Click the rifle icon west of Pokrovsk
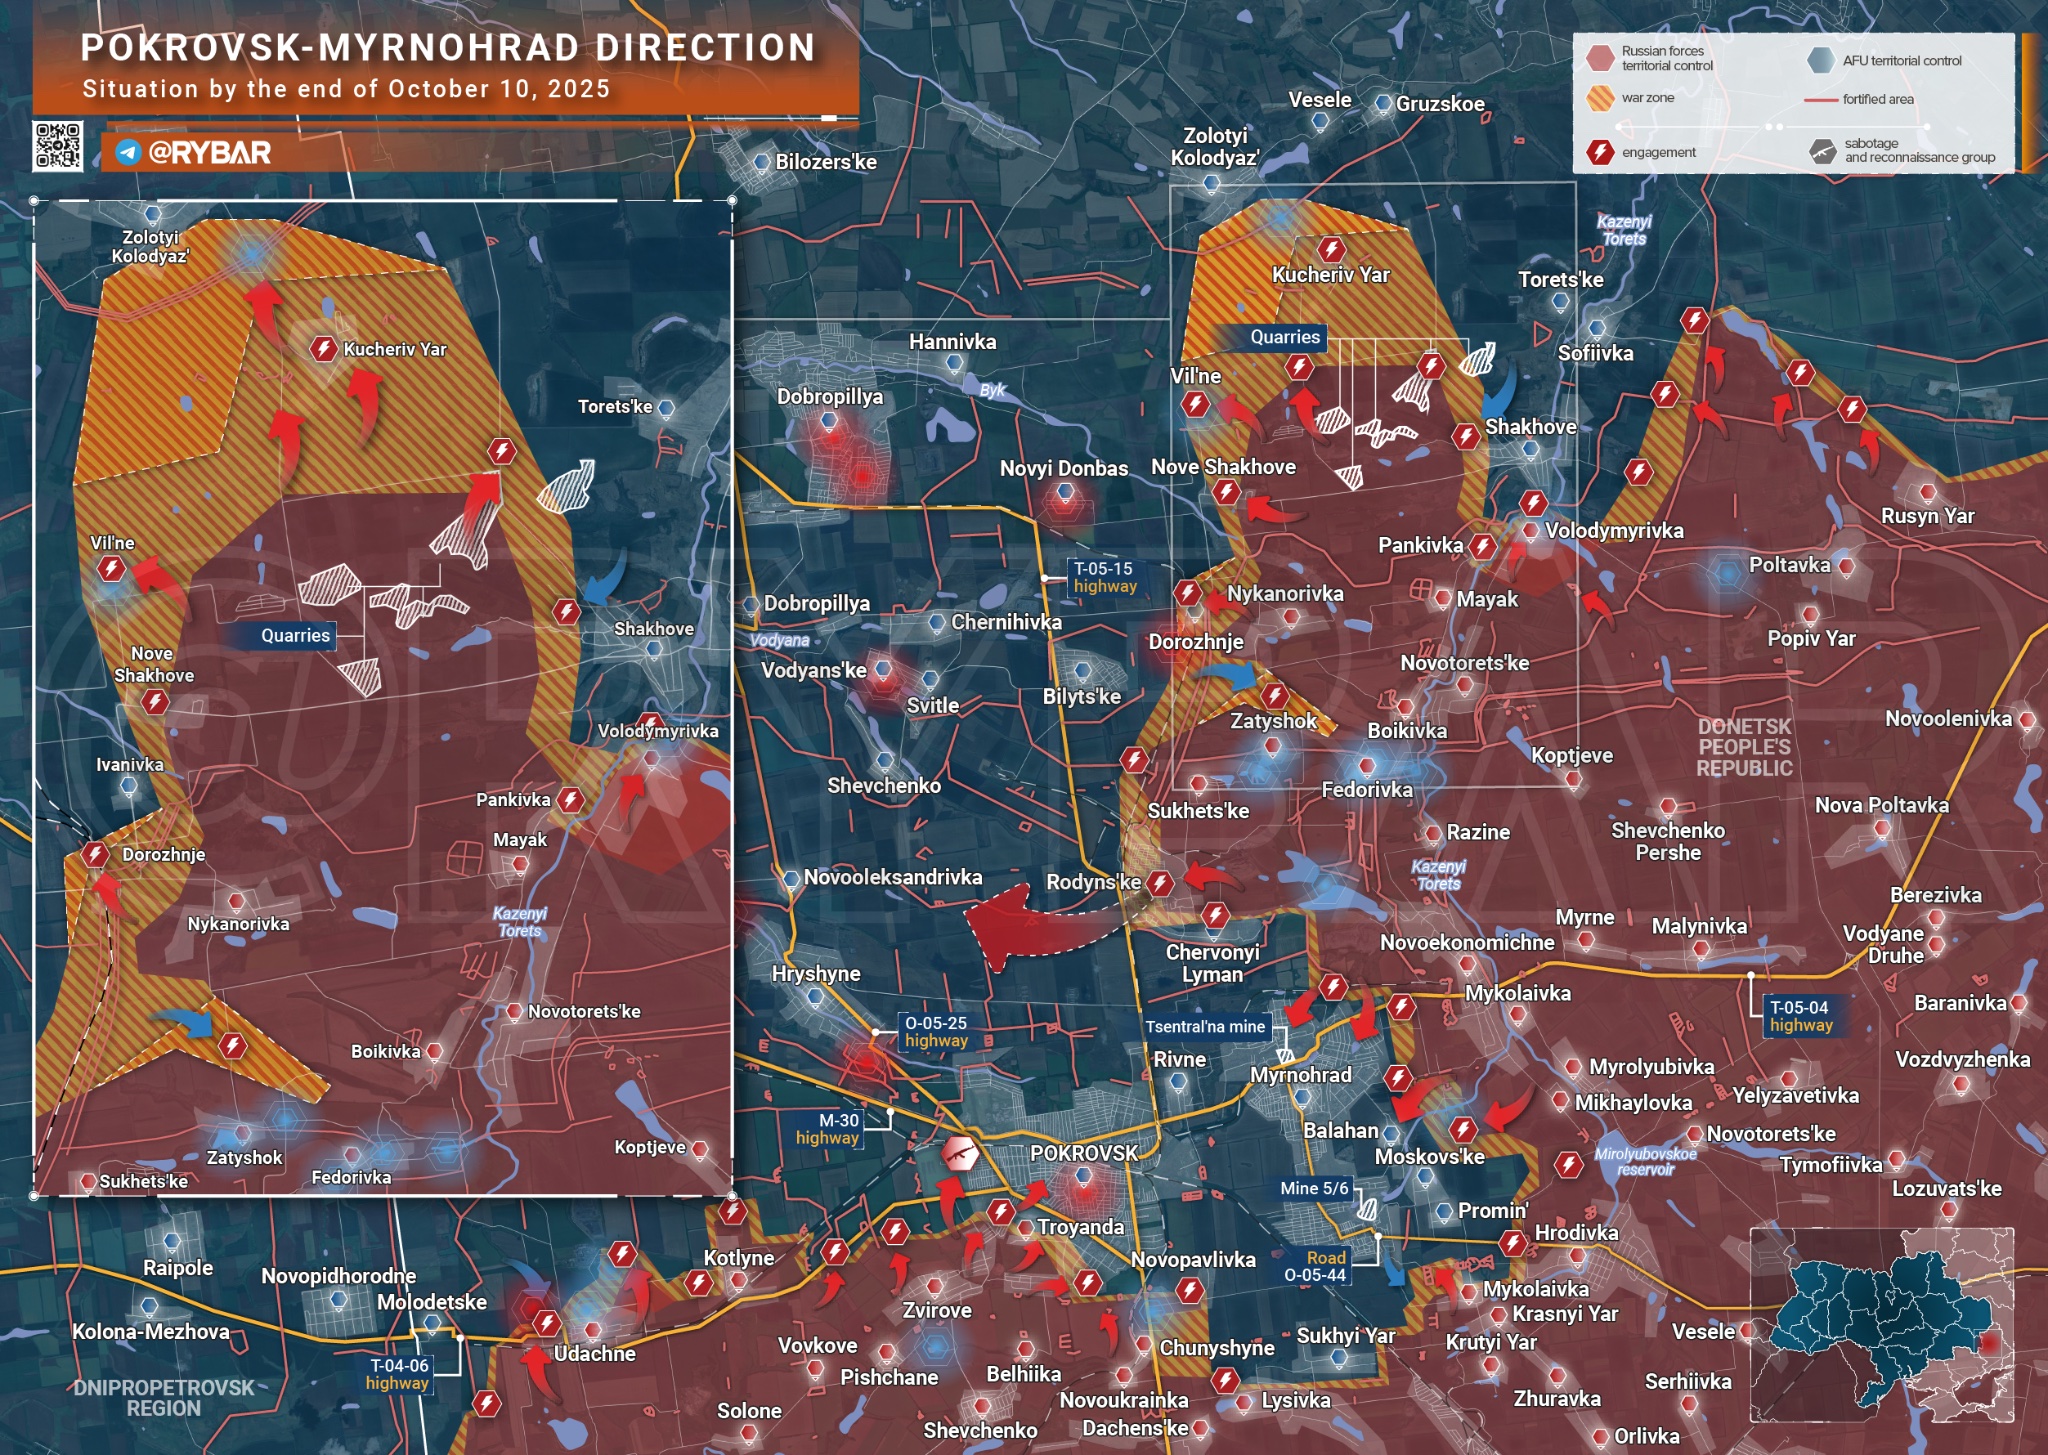This screenshot has width=2048, height=1455. click(960, 1154)
